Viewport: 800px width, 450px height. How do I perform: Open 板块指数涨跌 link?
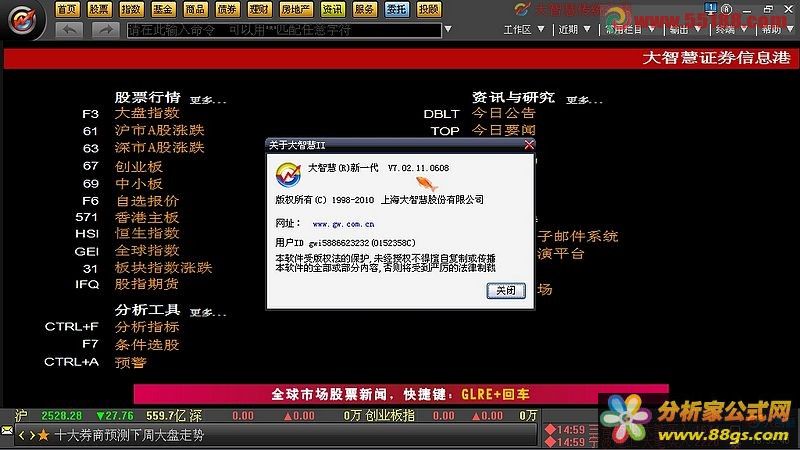coord(163,267)
